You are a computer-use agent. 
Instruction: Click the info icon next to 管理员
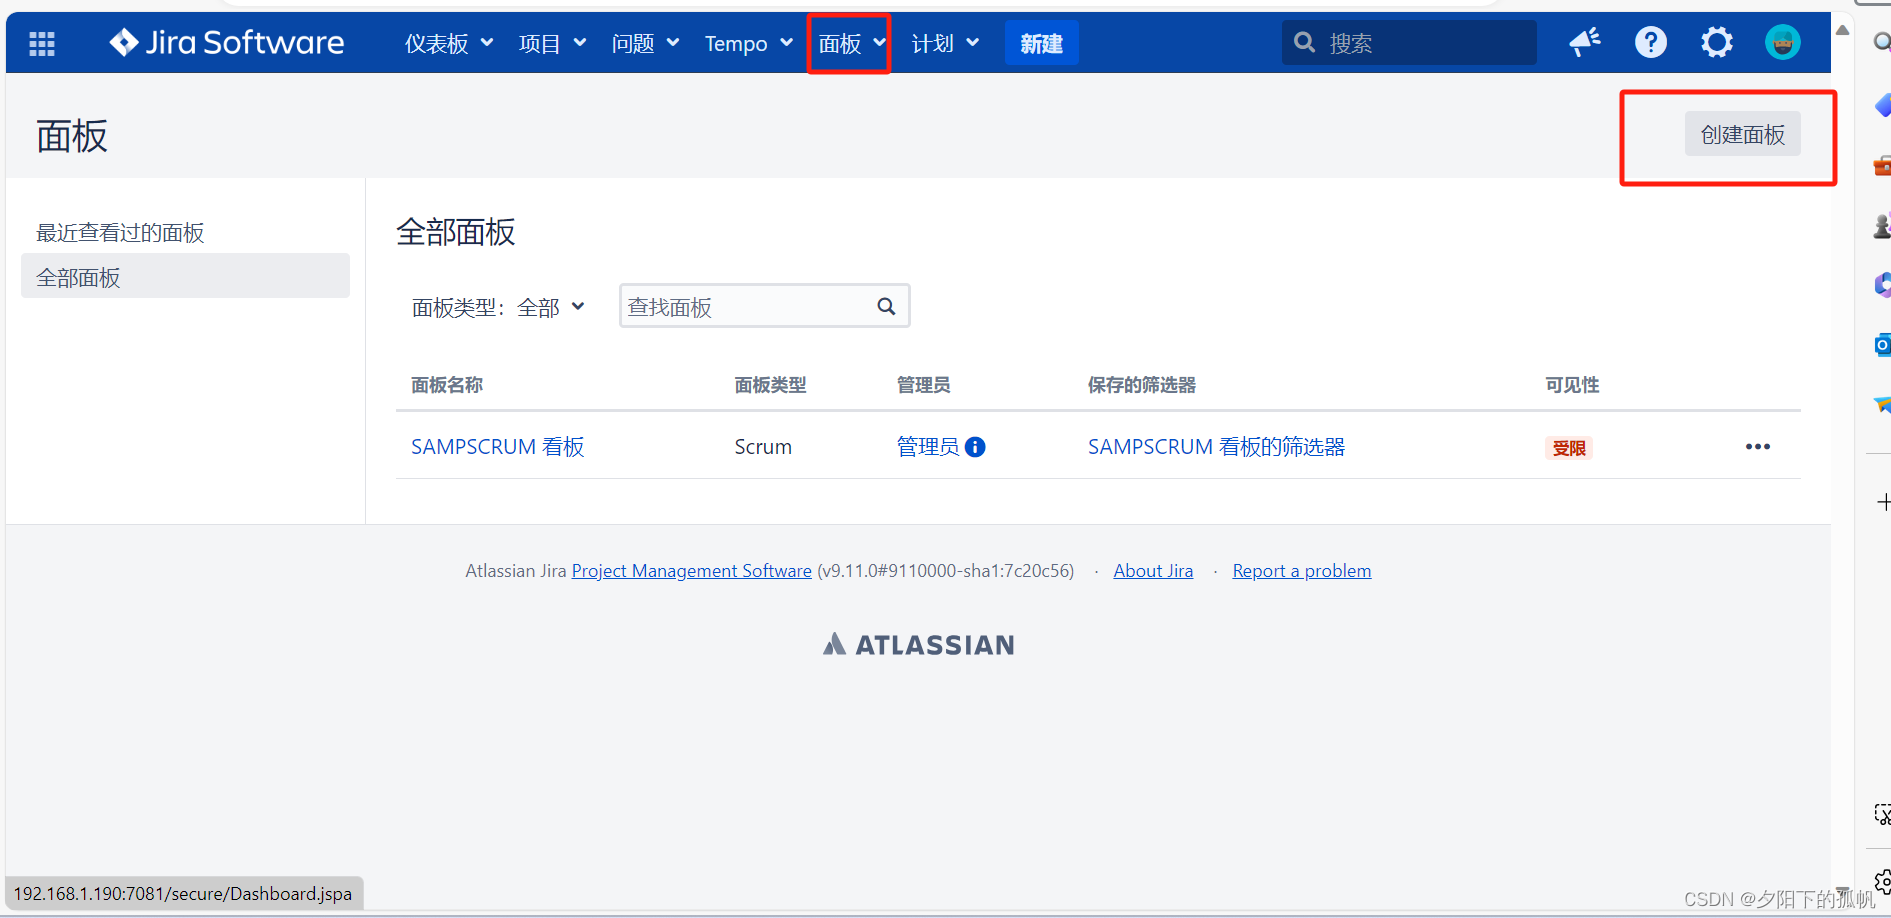[975, 447]
